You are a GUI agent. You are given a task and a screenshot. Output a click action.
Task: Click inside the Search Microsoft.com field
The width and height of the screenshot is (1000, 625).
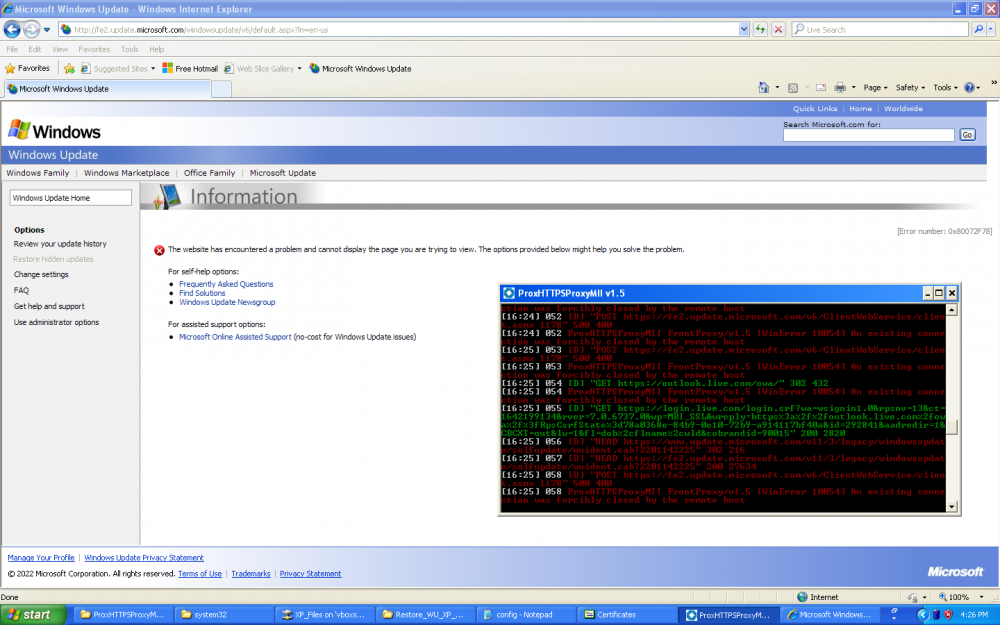pos(868,134)
